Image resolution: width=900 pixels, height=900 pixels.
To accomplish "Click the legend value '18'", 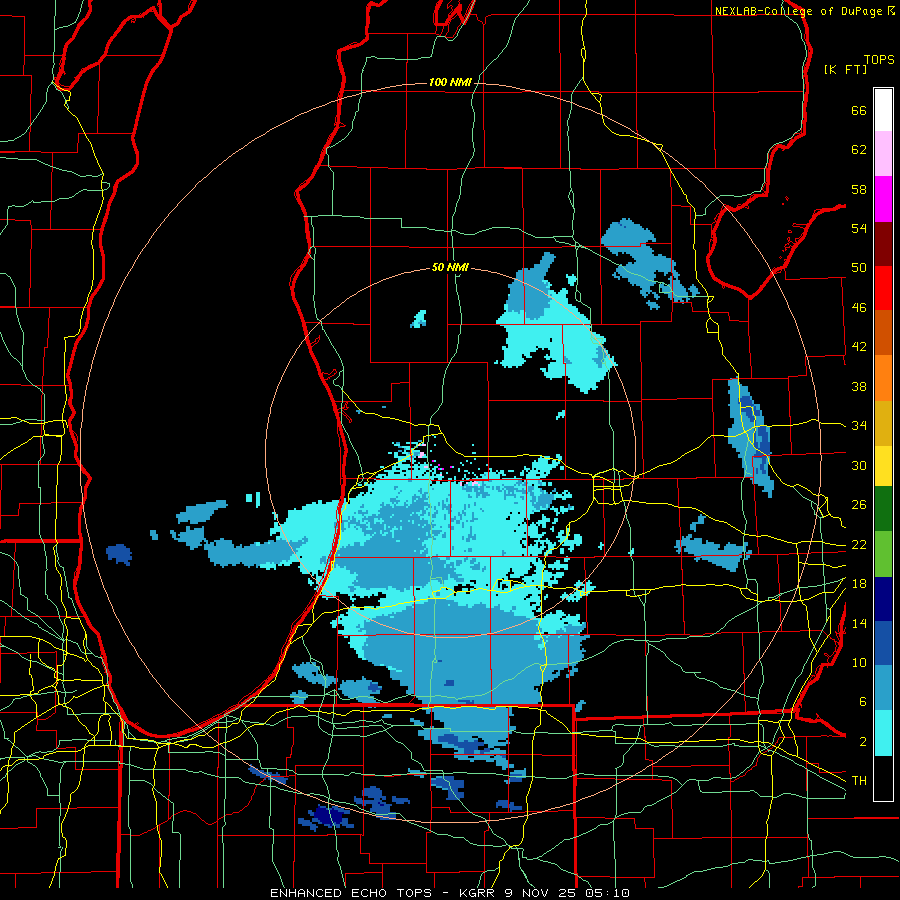I will pyautogui.click(x=859, y=584).
